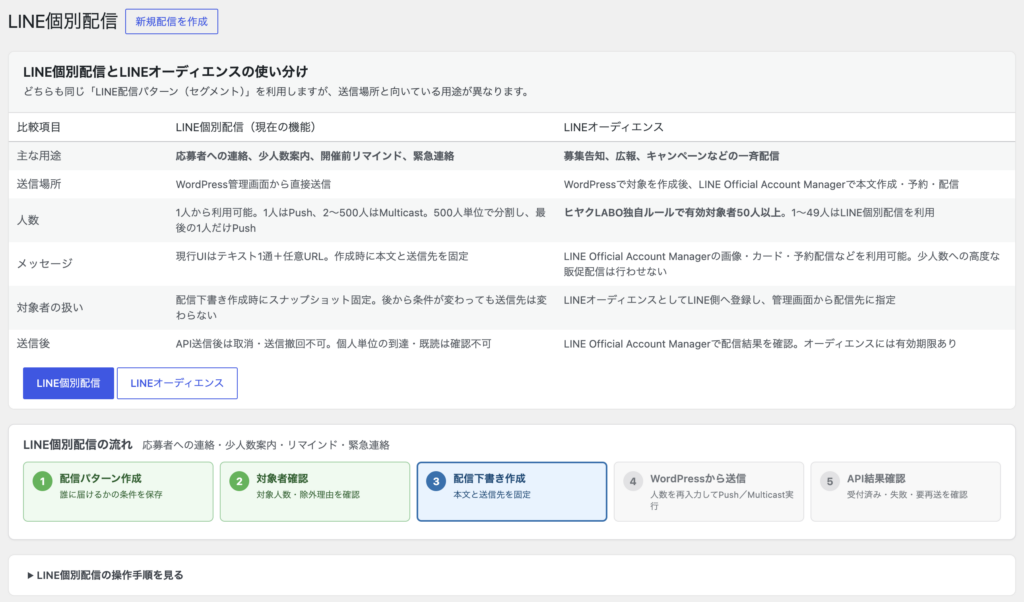
Task: Click the 新規配信を作成 button
Action: (x=171, y=22)
